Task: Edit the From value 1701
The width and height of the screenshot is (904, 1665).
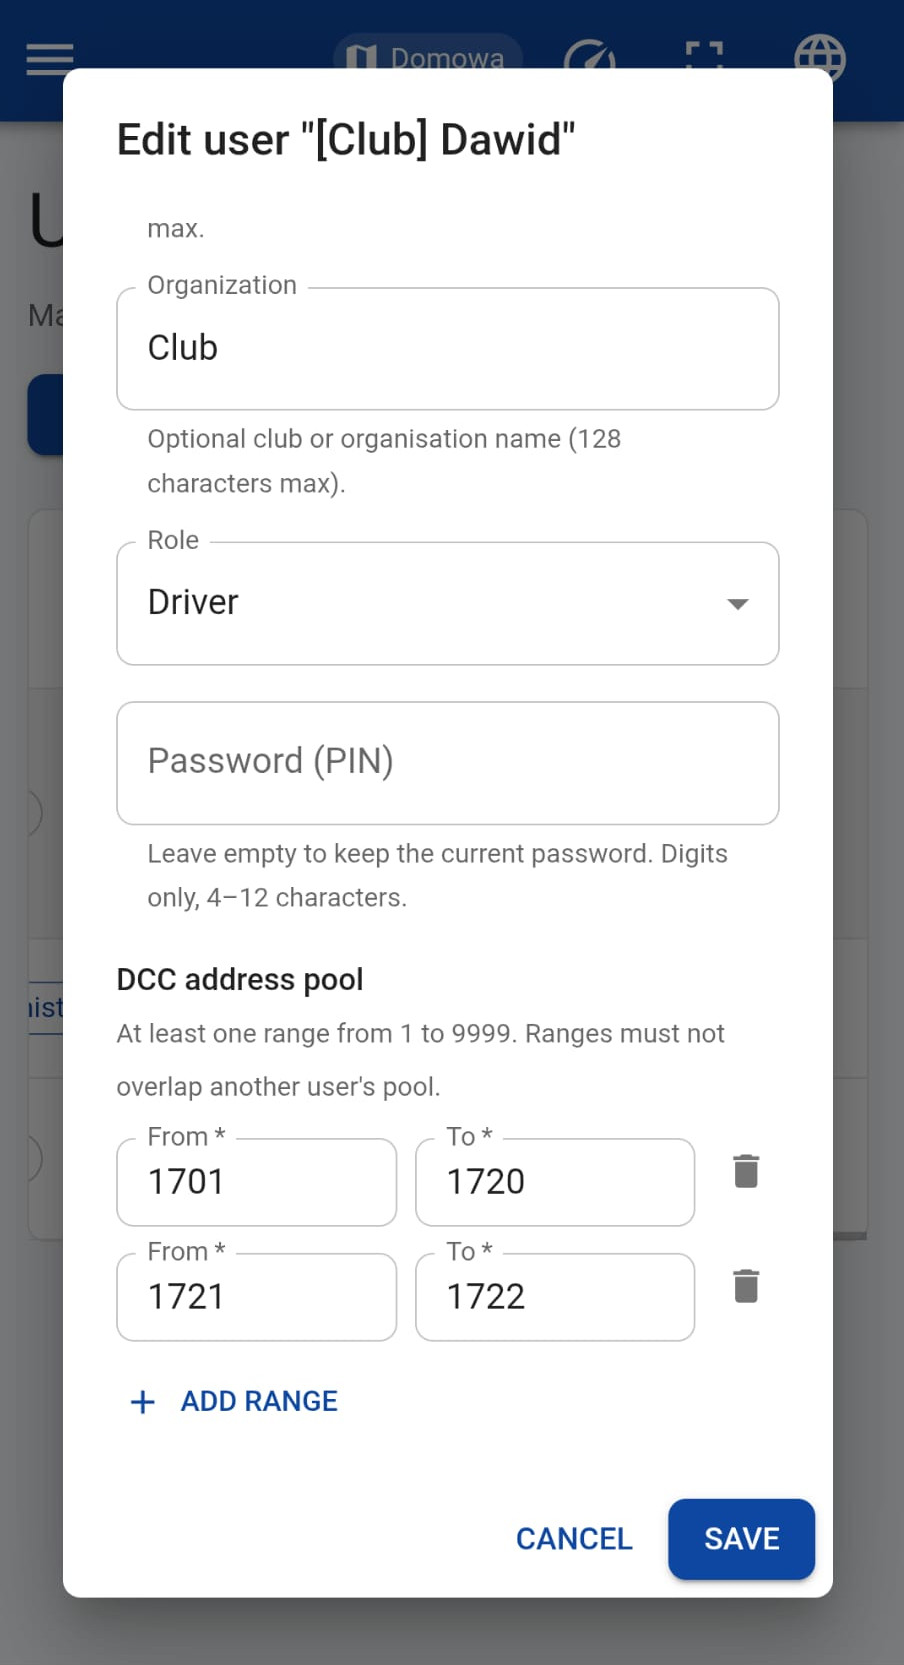Action: [257, 1182]
